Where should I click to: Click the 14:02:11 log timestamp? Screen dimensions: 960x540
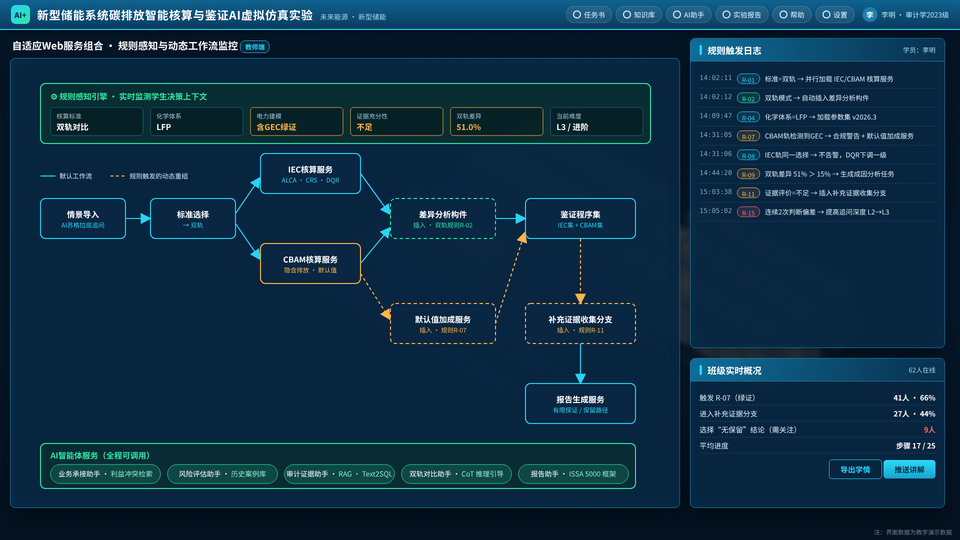point(715,78)
